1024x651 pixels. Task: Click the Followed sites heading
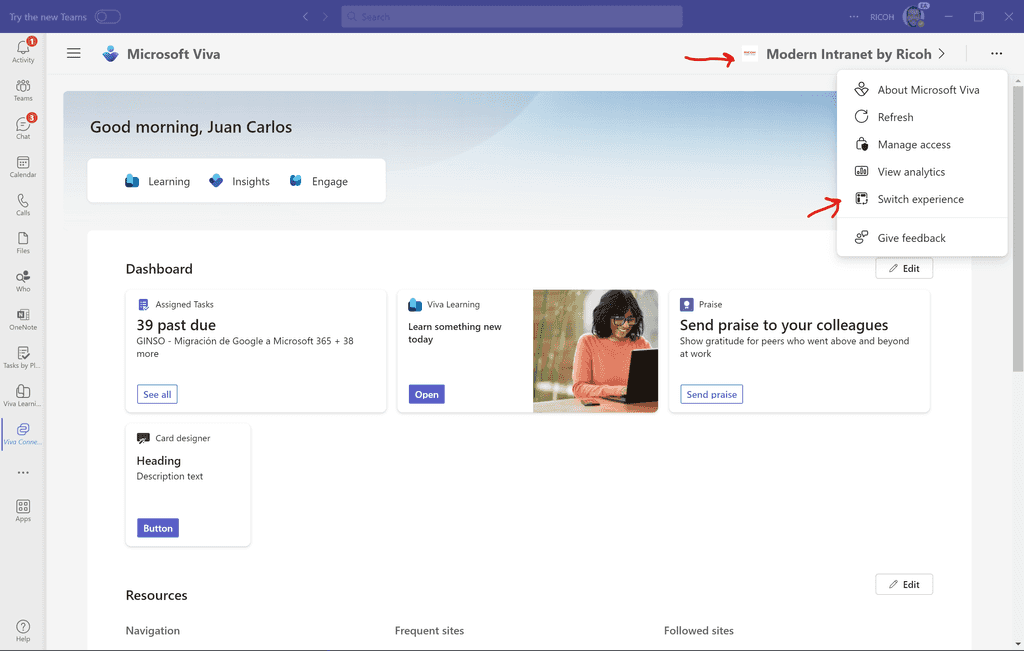(x=699, y=630)
